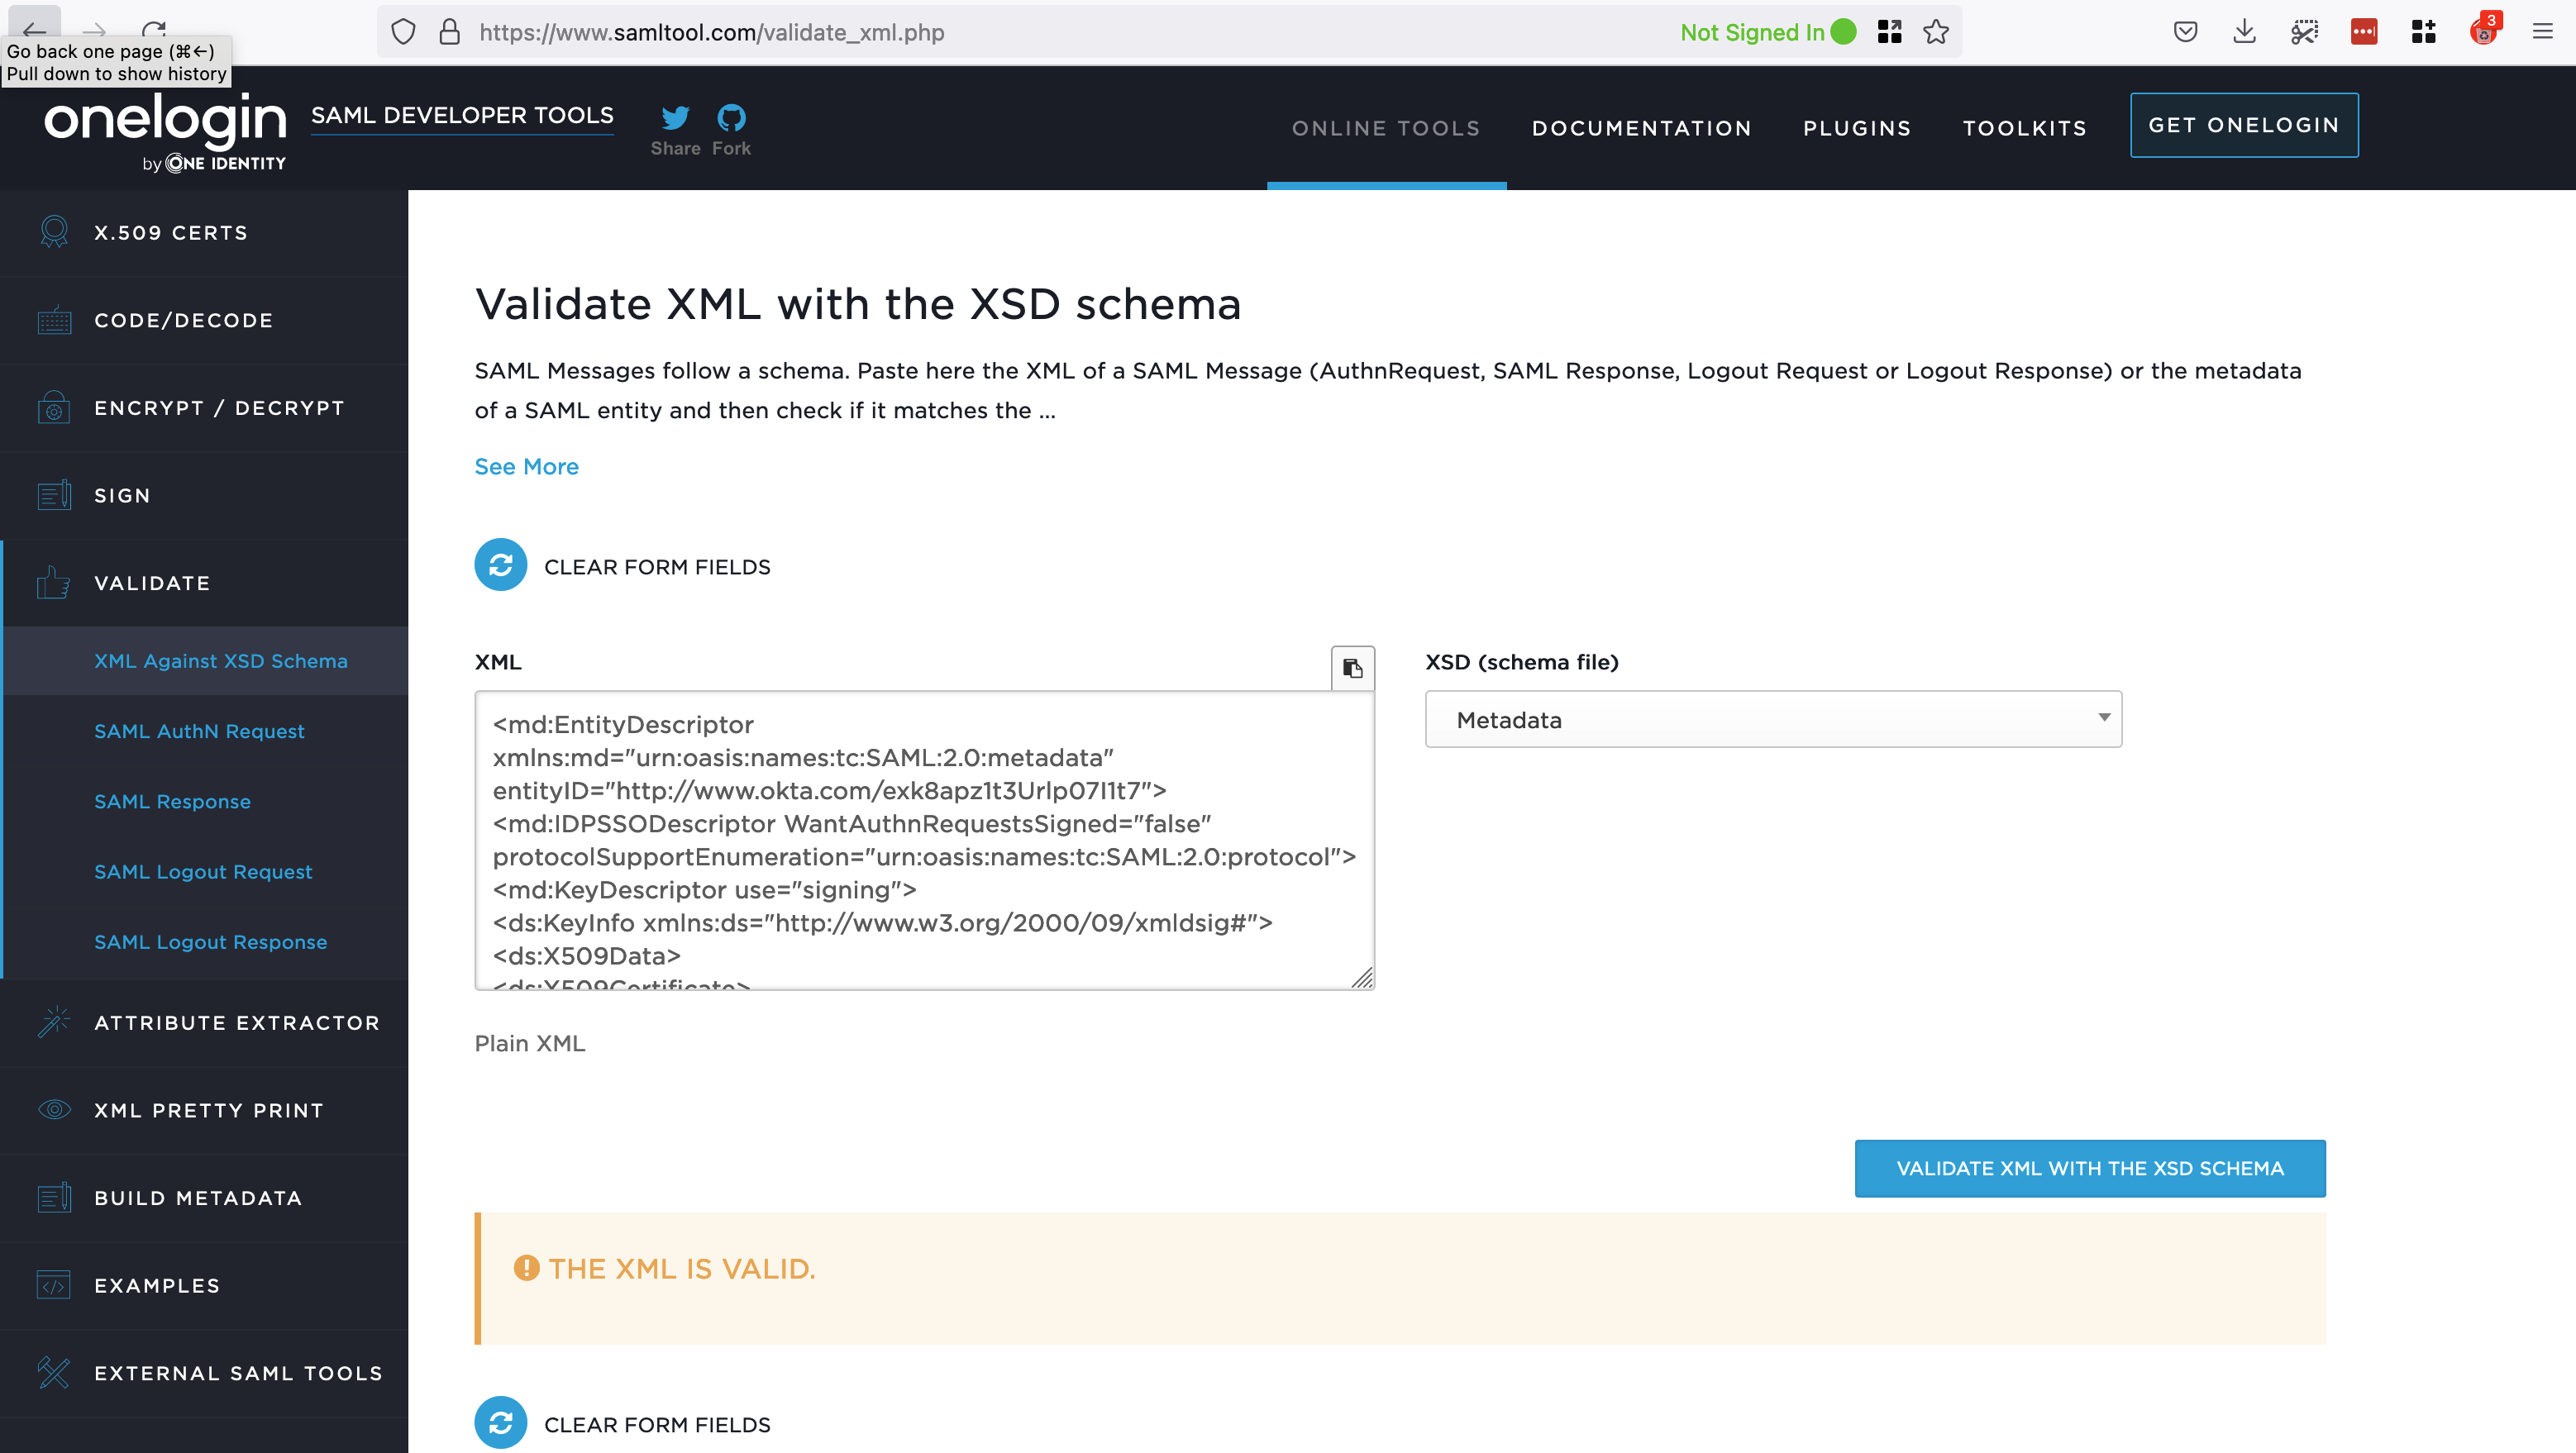This screenshot has height=1453, width=2576.
Task: Collapse the VALIDATE sidebar section
Action: pos(204,582)
